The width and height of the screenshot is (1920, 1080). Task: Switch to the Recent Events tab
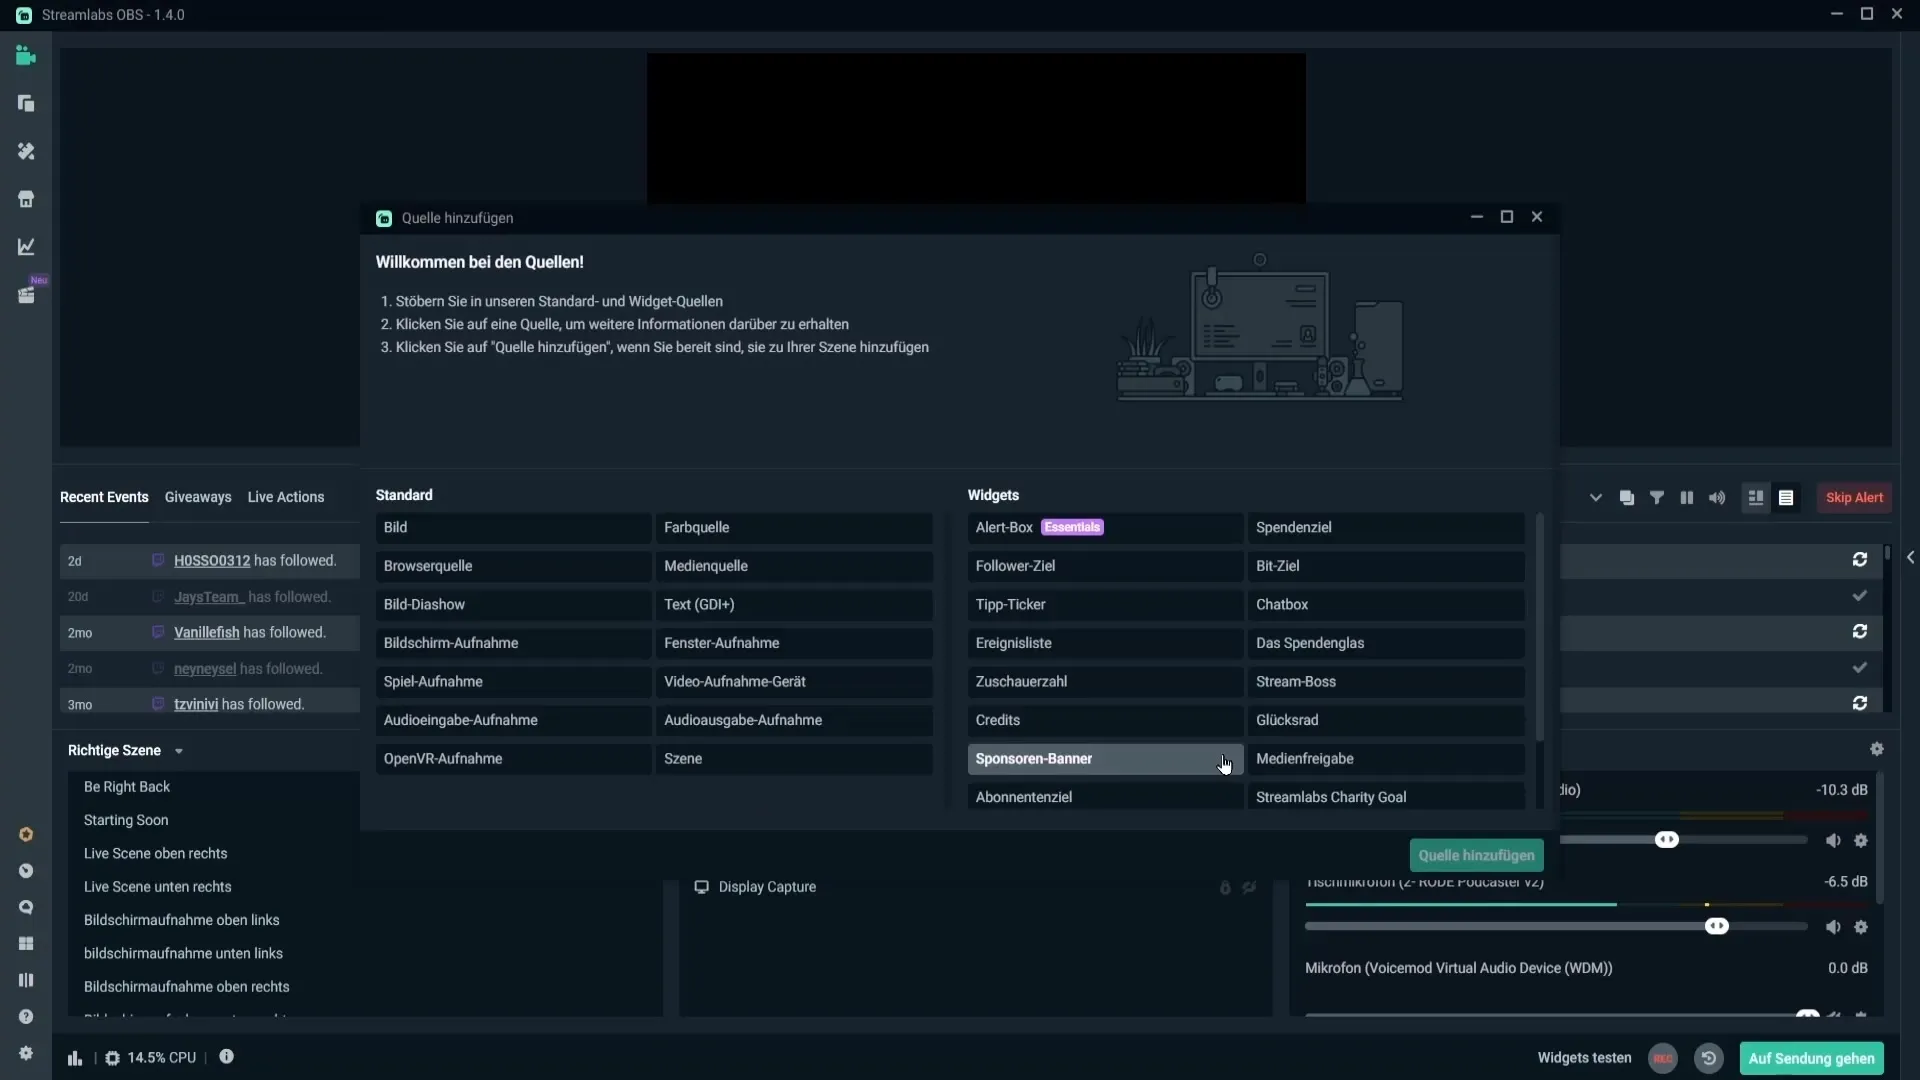tap(104, 497)
